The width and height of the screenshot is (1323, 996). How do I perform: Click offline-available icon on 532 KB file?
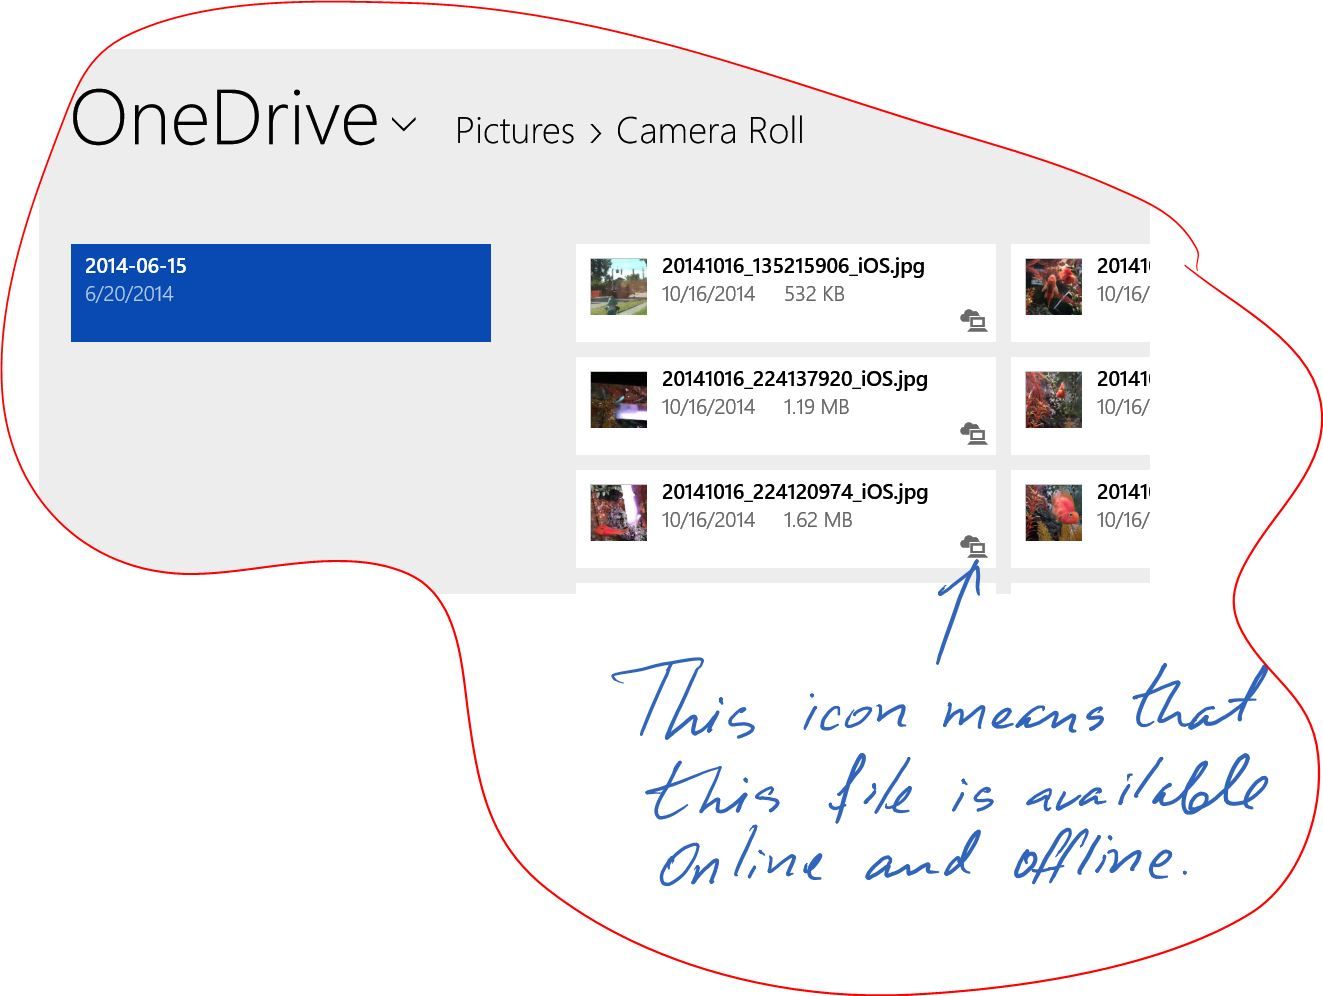click(973, 321)
